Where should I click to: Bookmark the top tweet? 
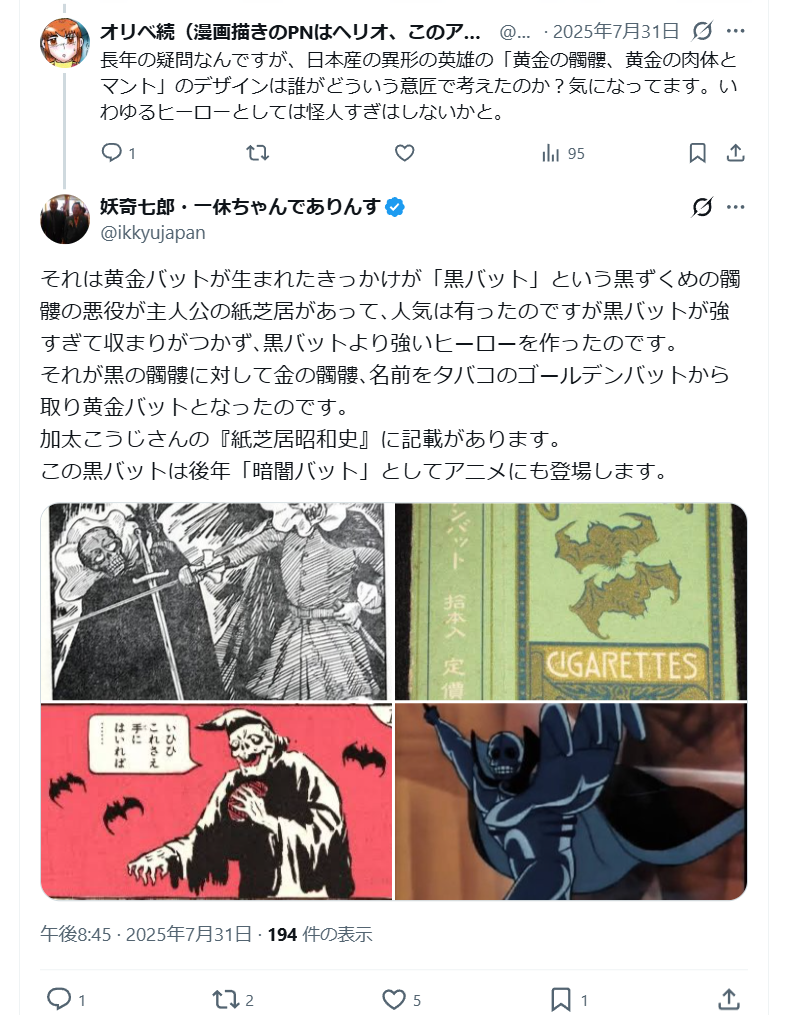click(x=697, y=153)
